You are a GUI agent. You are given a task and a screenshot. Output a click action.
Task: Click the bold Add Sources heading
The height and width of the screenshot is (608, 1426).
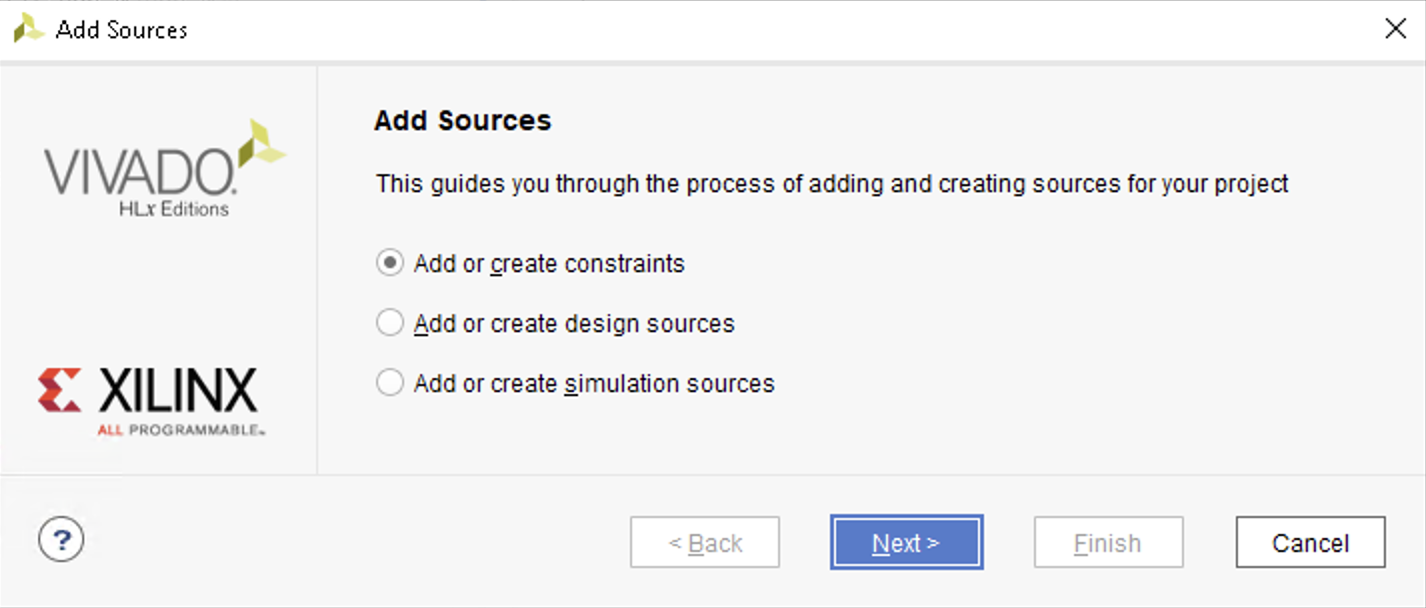tap(462, 121)
